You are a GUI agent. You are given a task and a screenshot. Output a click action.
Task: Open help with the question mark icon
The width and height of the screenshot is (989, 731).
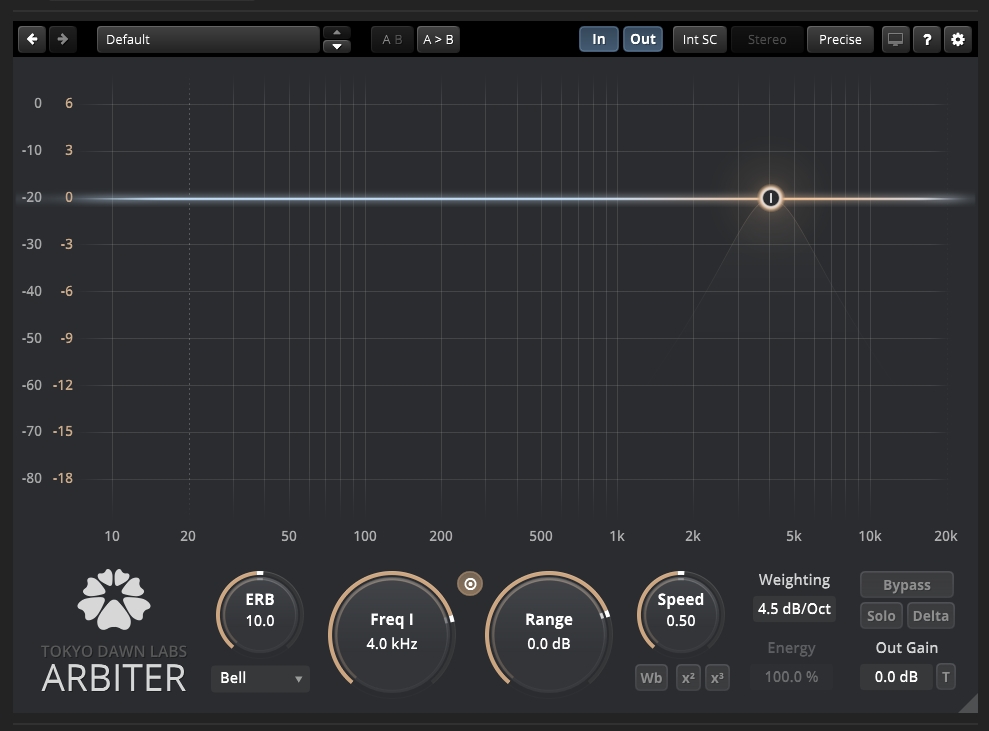[x=927, y=39]
